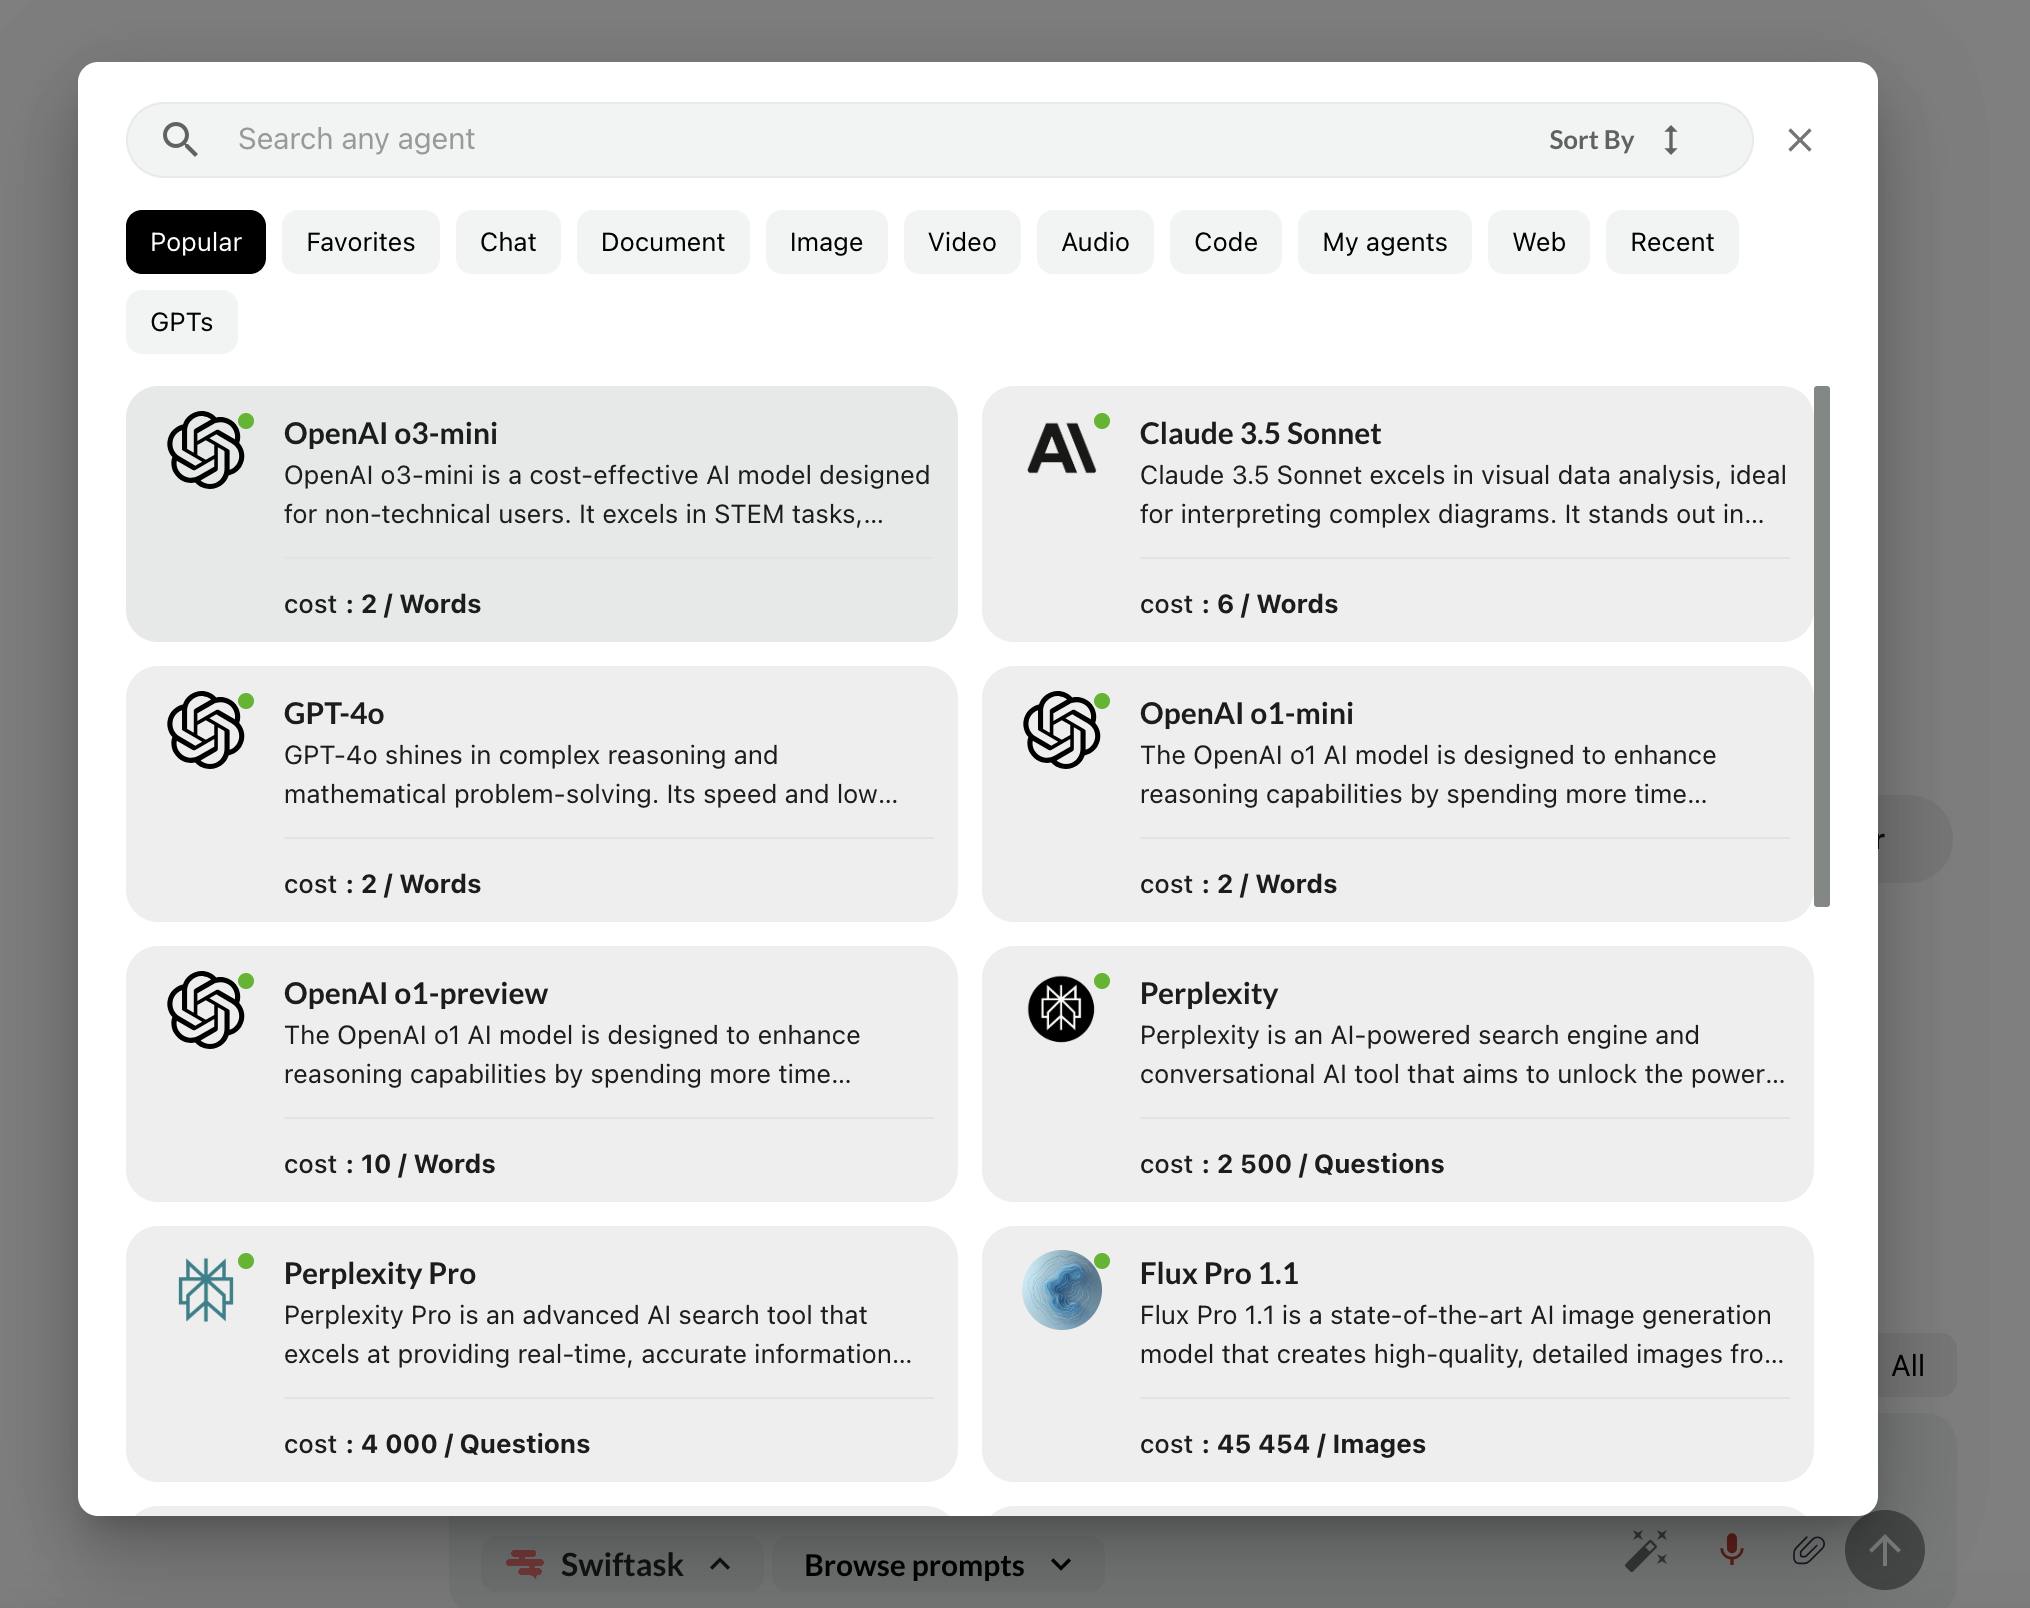The height and width of the screenshot is (1608, 2030).
Task: Toggle the Favorites filter
Action: tap(360, 241)
